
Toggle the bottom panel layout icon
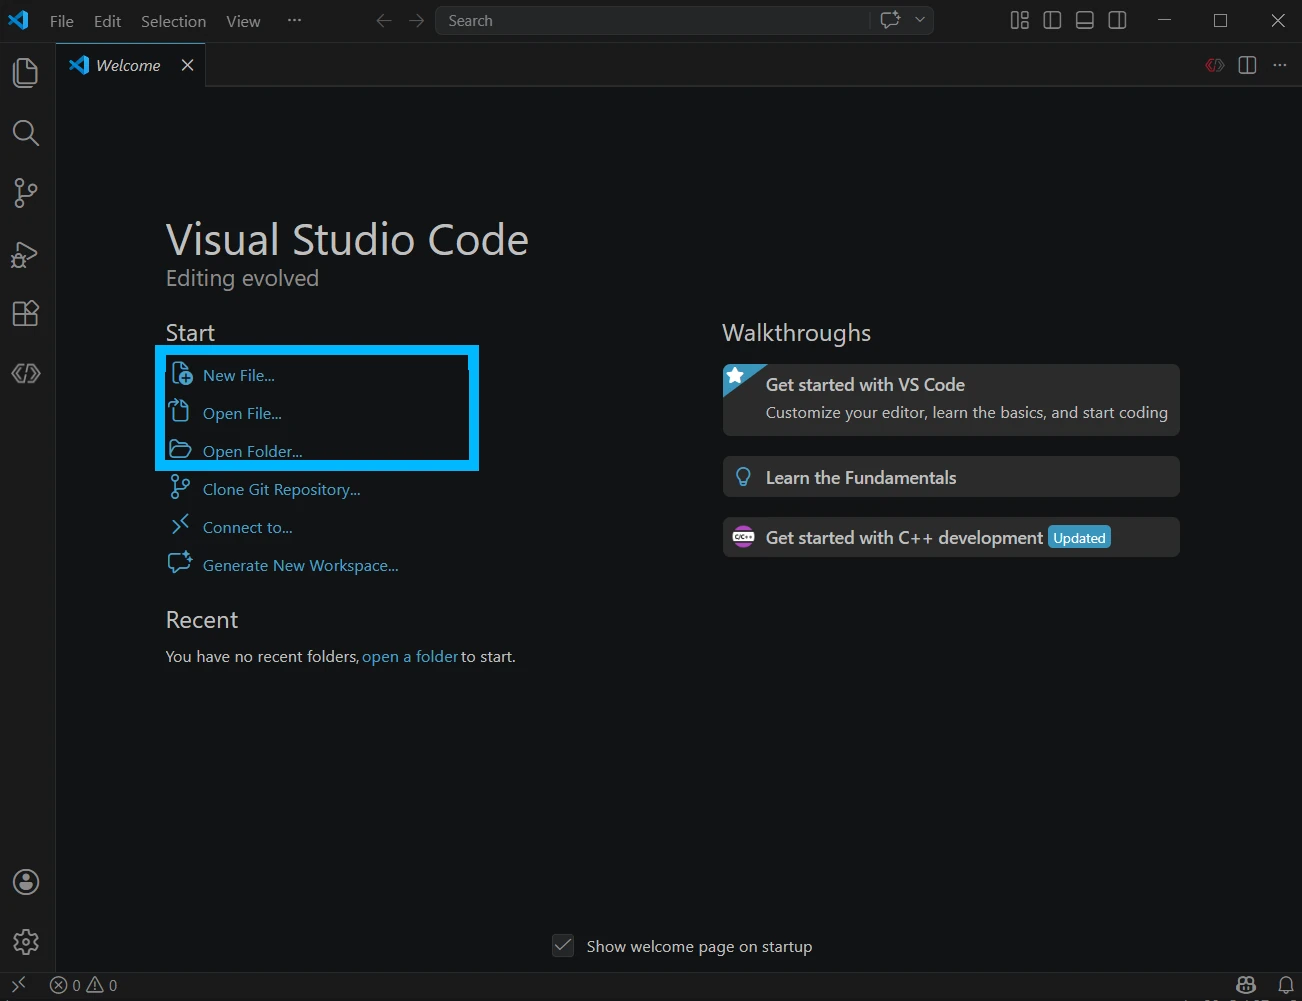click(x=1085, y=20)
